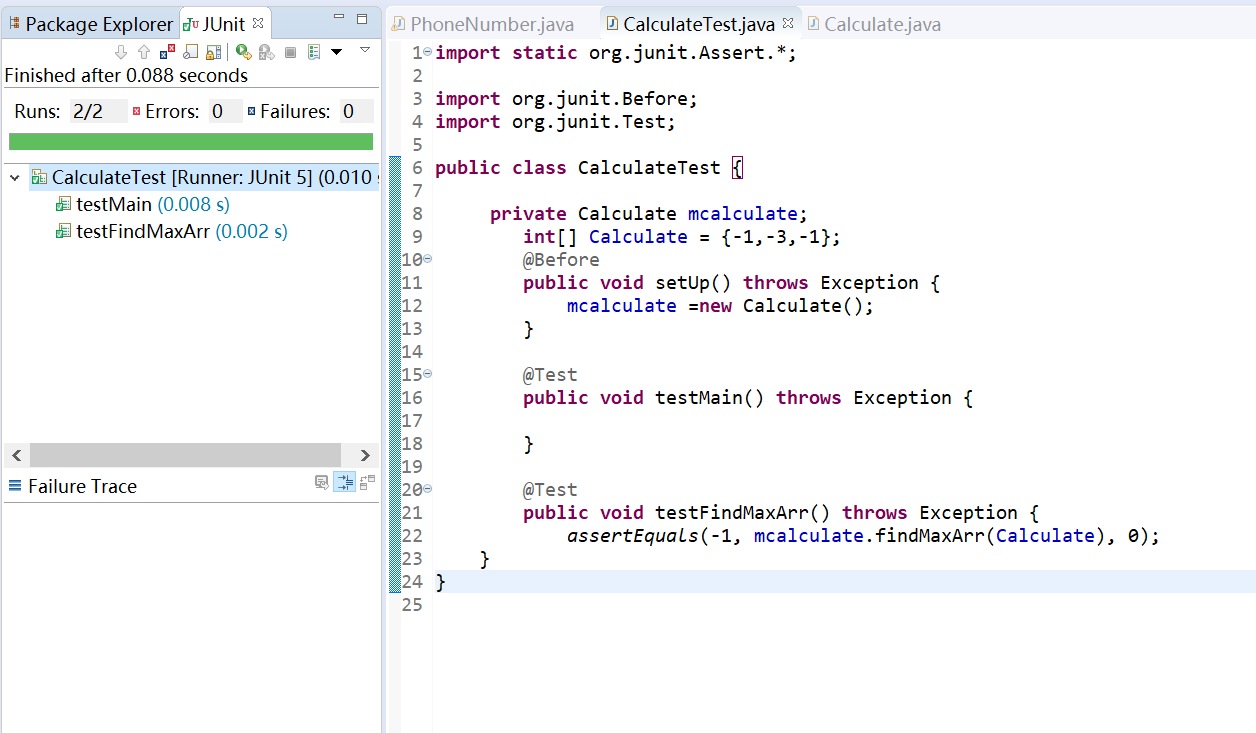Click '{-1,-3,-1}' array literal
Image resolution: width=1256 pixels, height=733 pixels.
point(776,237)
